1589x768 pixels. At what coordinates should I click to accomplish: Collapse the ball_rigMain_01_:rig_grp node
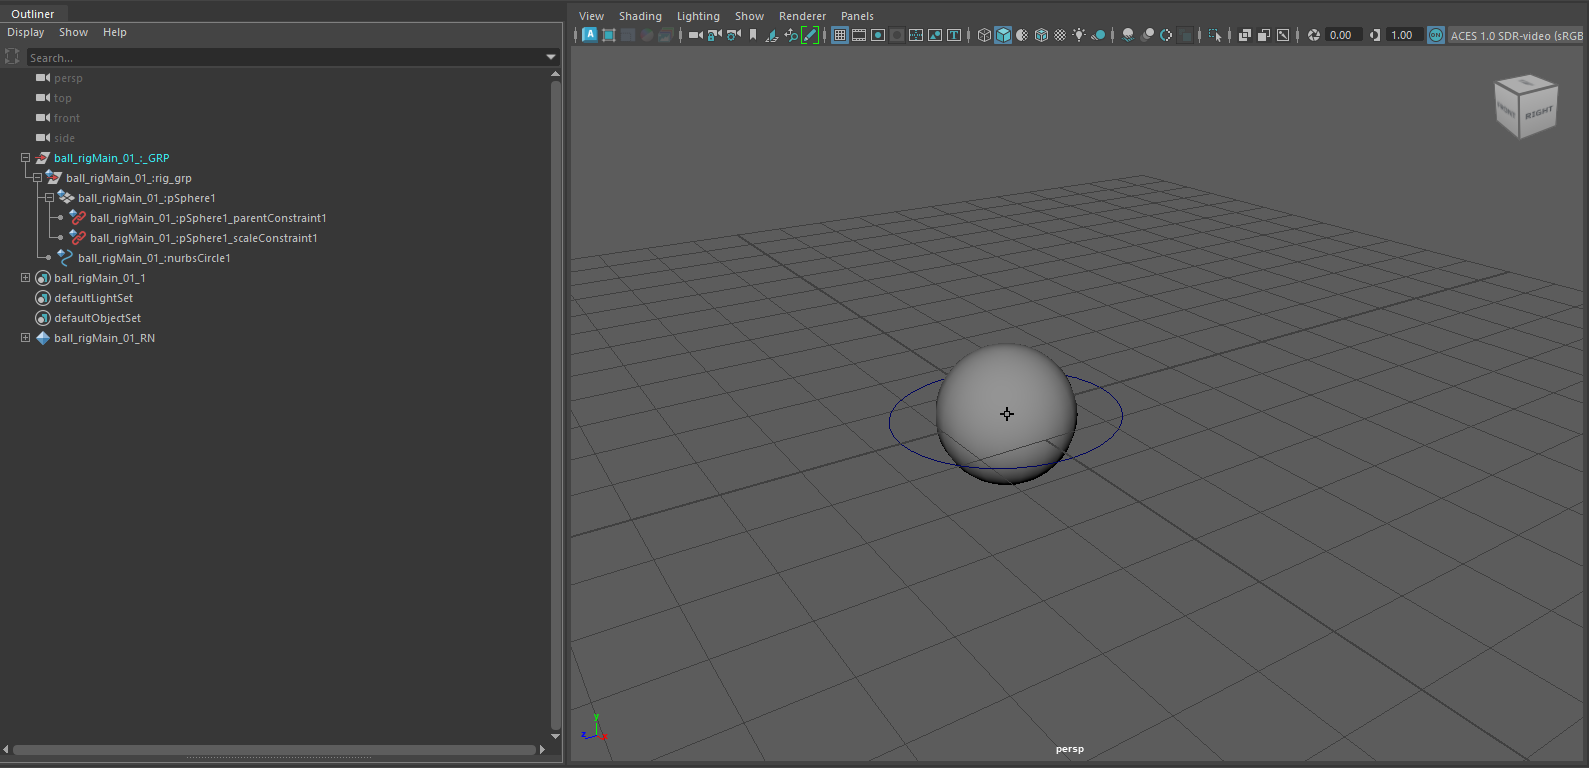tap(37, 178)
